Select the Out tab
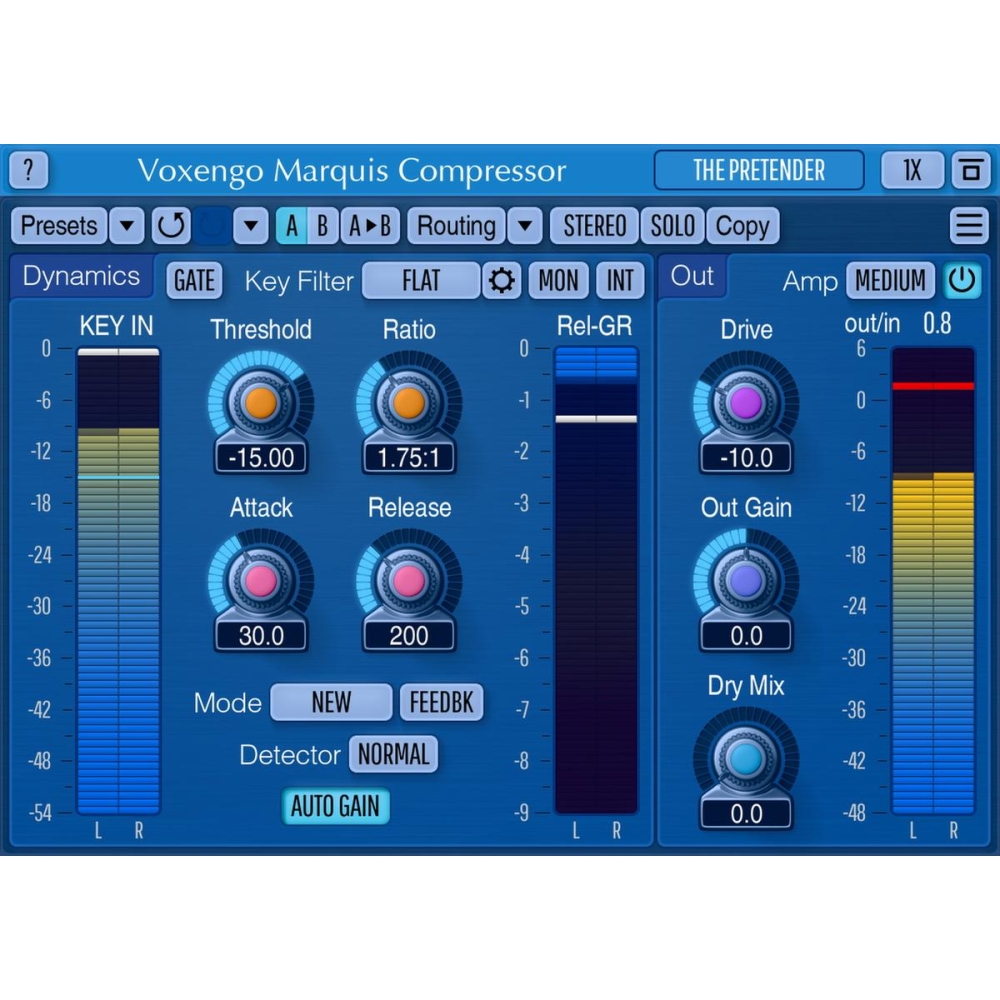The height and width of the screenshot is (1000, 1000). 692,276
